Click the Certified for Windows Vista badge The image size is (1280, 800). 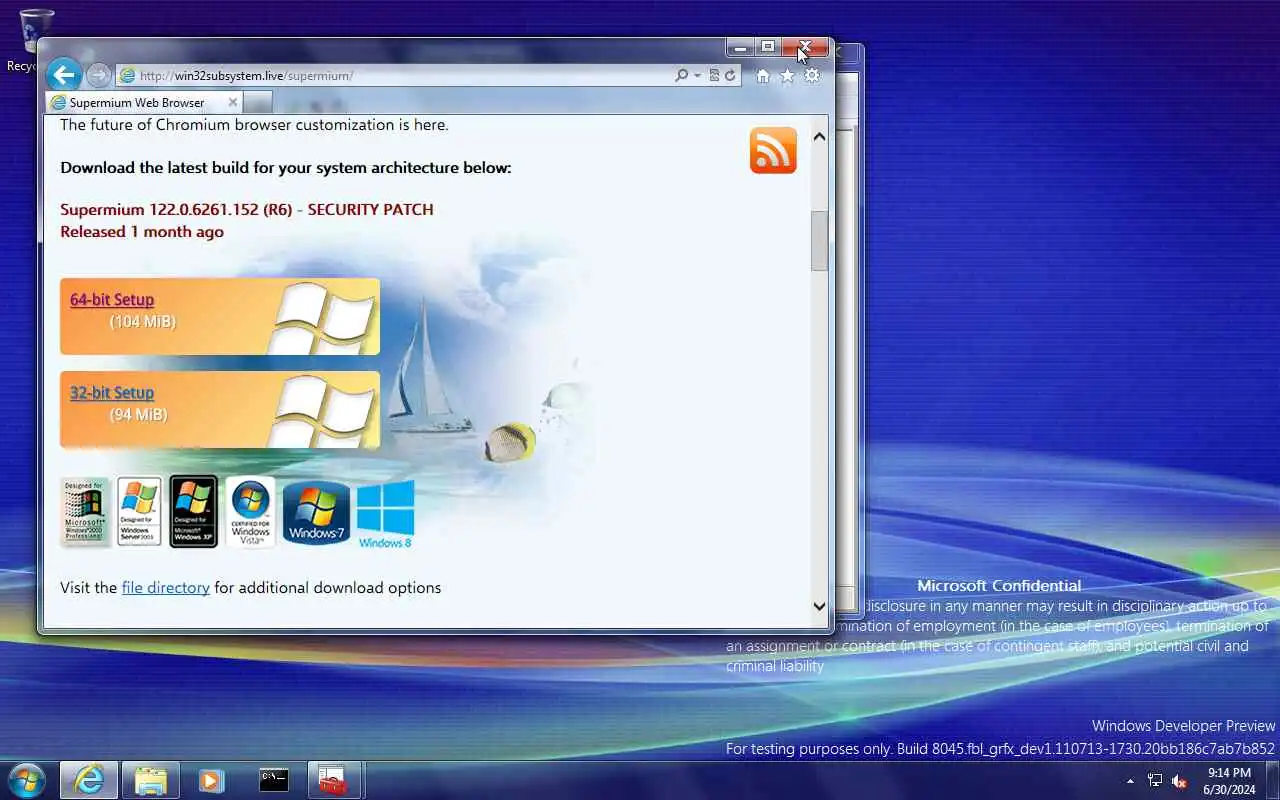250,511
